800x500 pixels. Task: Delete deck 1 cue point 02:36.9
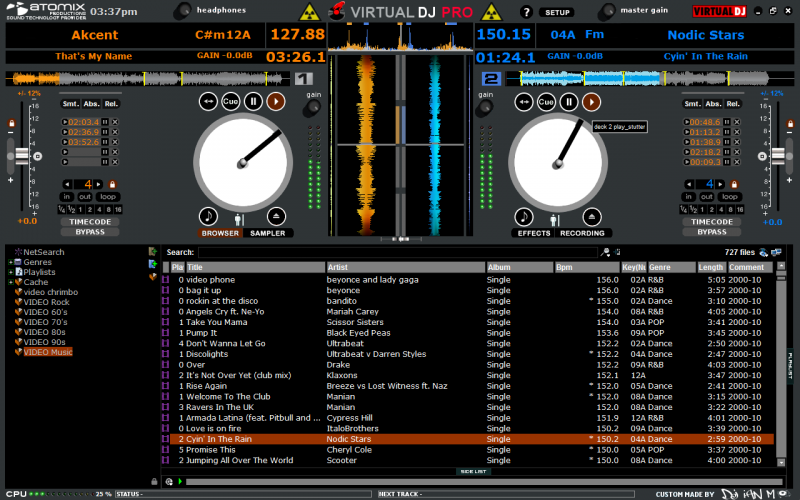coord(115,132)
